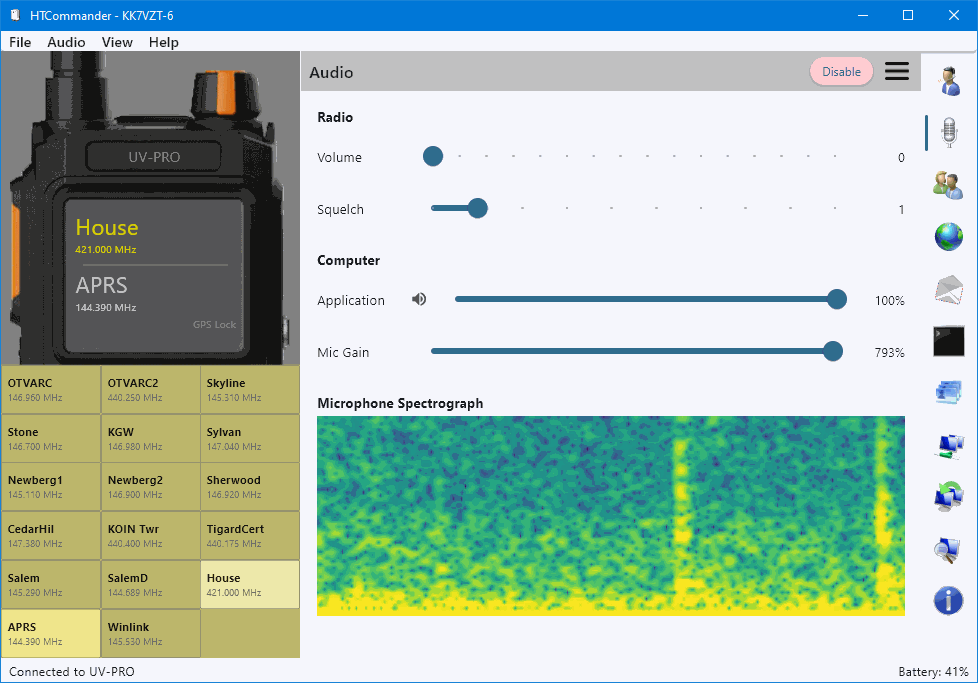Select the highlighted APRS channel button
978x683 pixels.
tap(51, 633)
